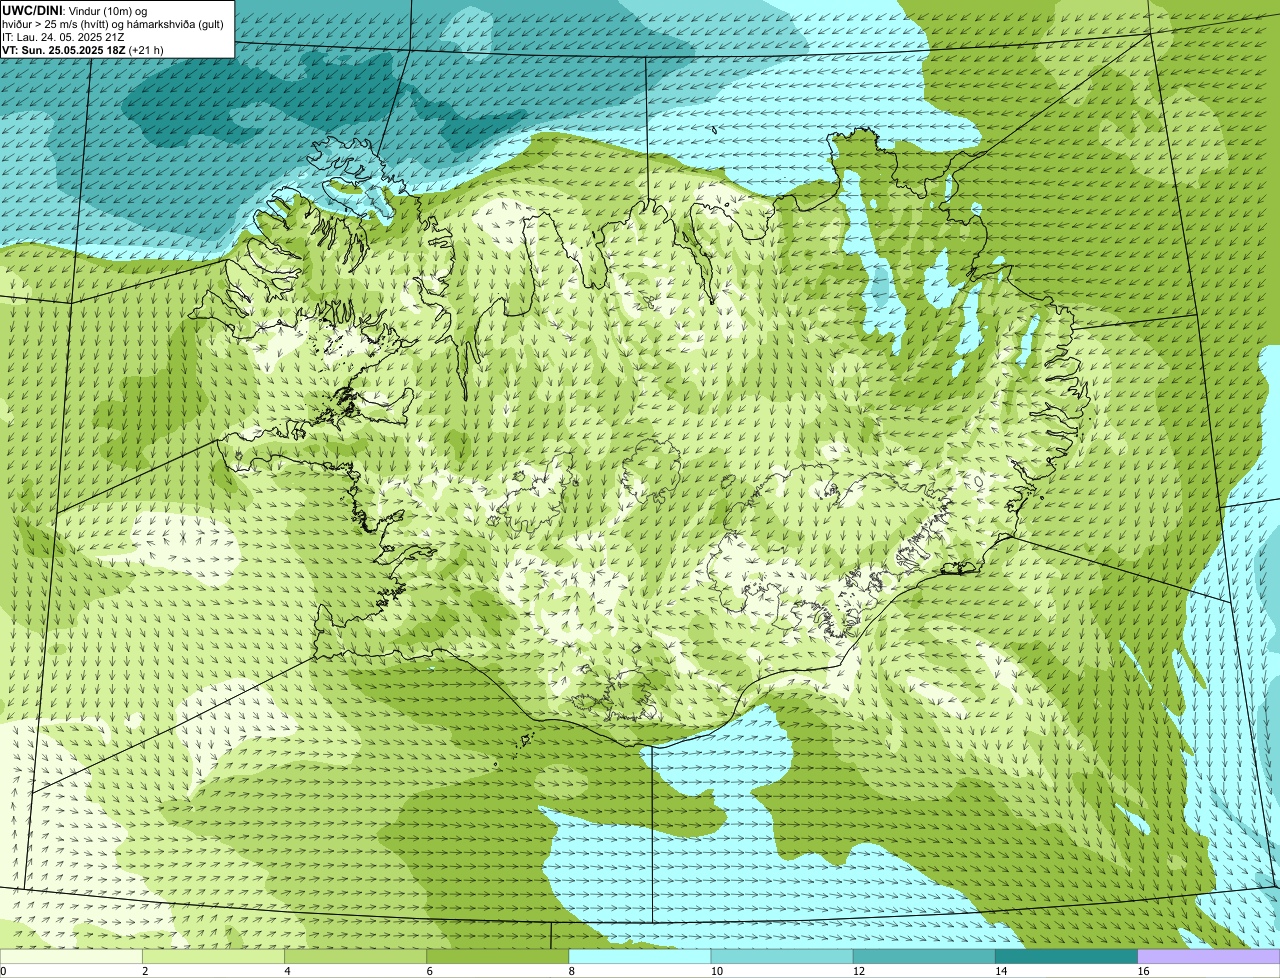
Task: Click the 'IT: Lau. 24. 05. 2025 21Z' line
Action: [64, 37]
